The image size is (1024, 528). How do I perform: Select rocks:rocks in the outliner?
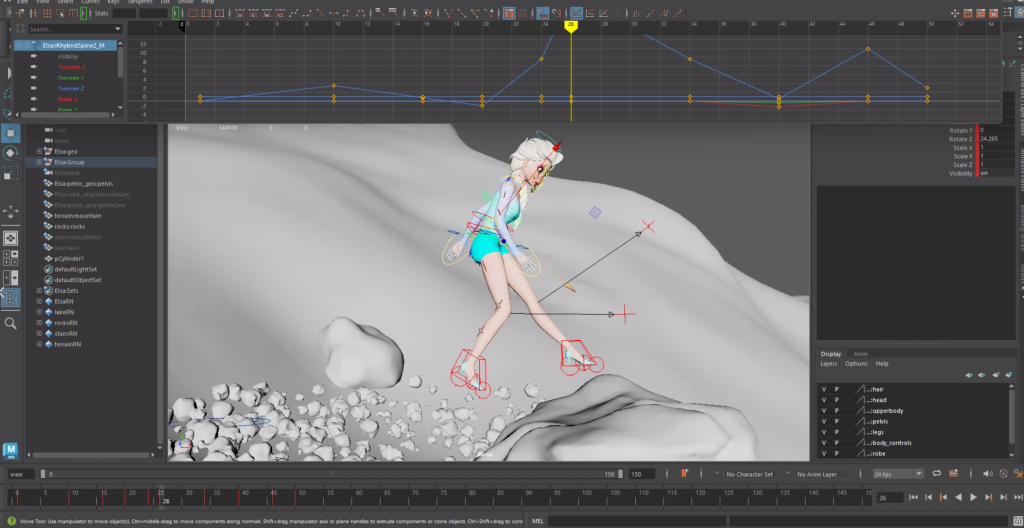pyautogui.click(x=70, y=226)
